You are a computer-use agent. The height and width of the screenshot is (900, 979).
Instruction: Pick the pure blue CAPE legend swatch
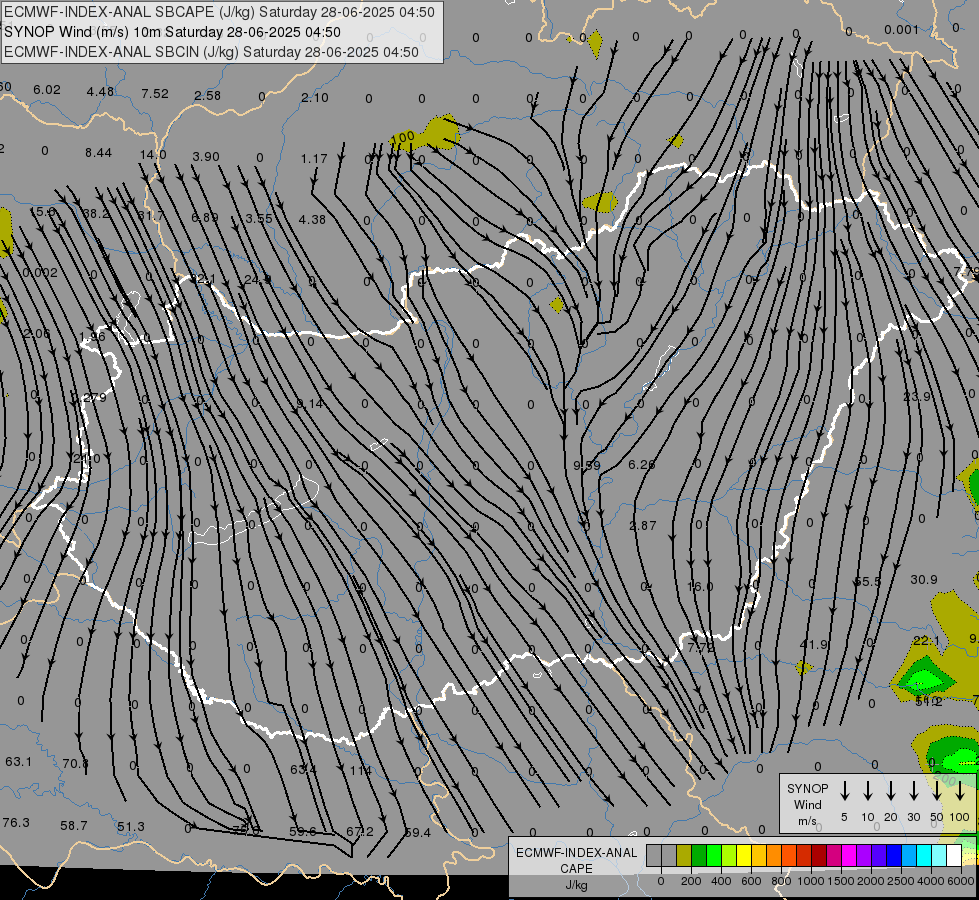pos(893,856)
